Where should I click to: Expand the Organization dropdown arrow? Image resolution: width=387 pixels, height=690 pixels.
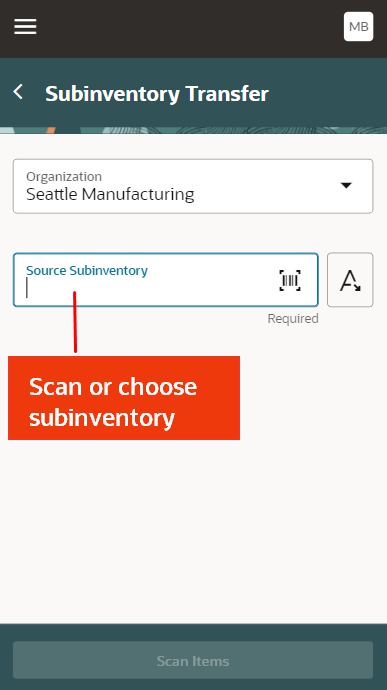tap(346, 185)
